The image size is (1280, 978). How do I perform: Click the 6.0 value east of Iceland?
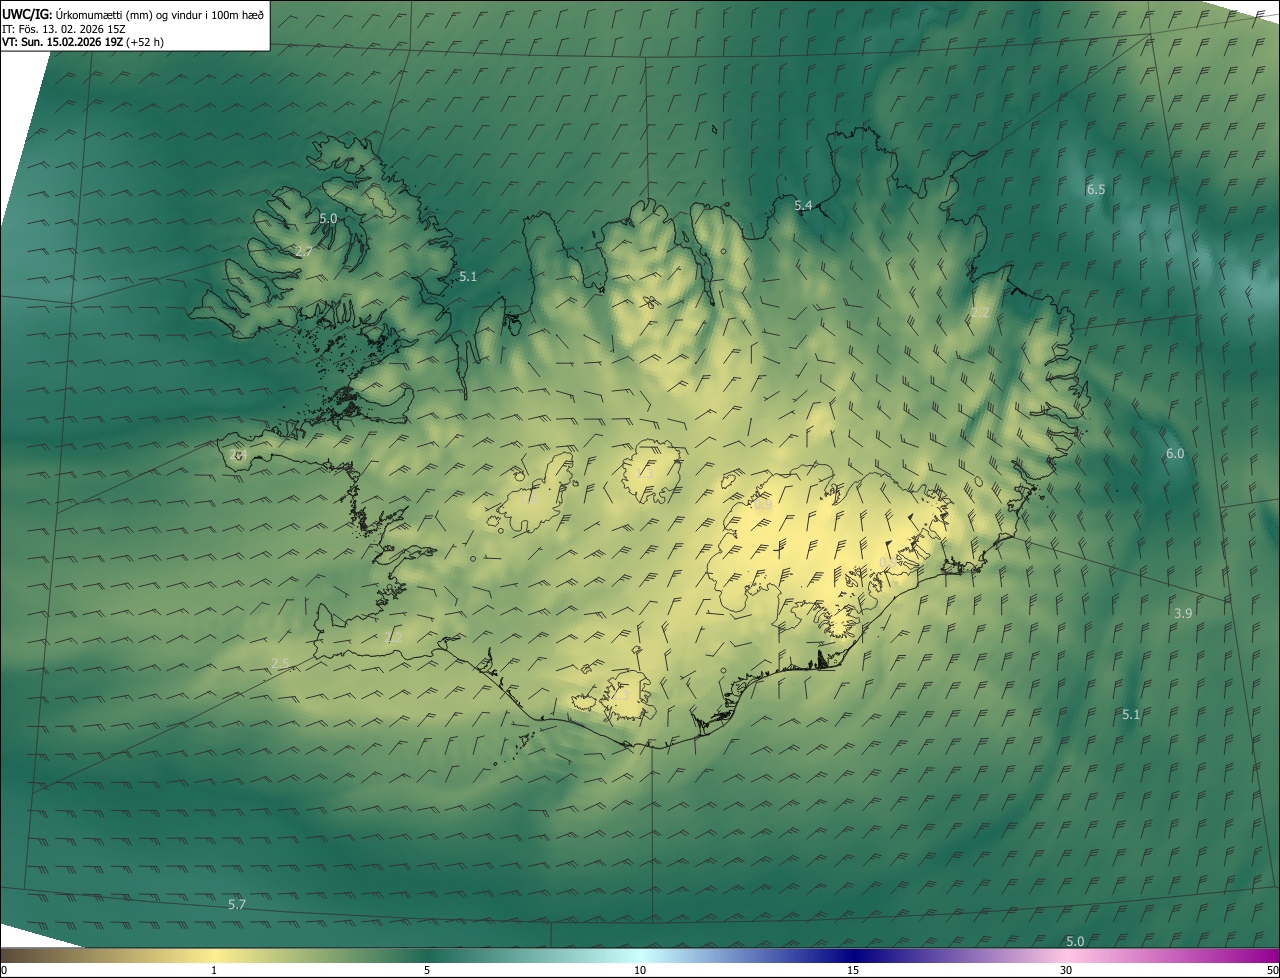pyautogui.click(x=1175, y=453)
